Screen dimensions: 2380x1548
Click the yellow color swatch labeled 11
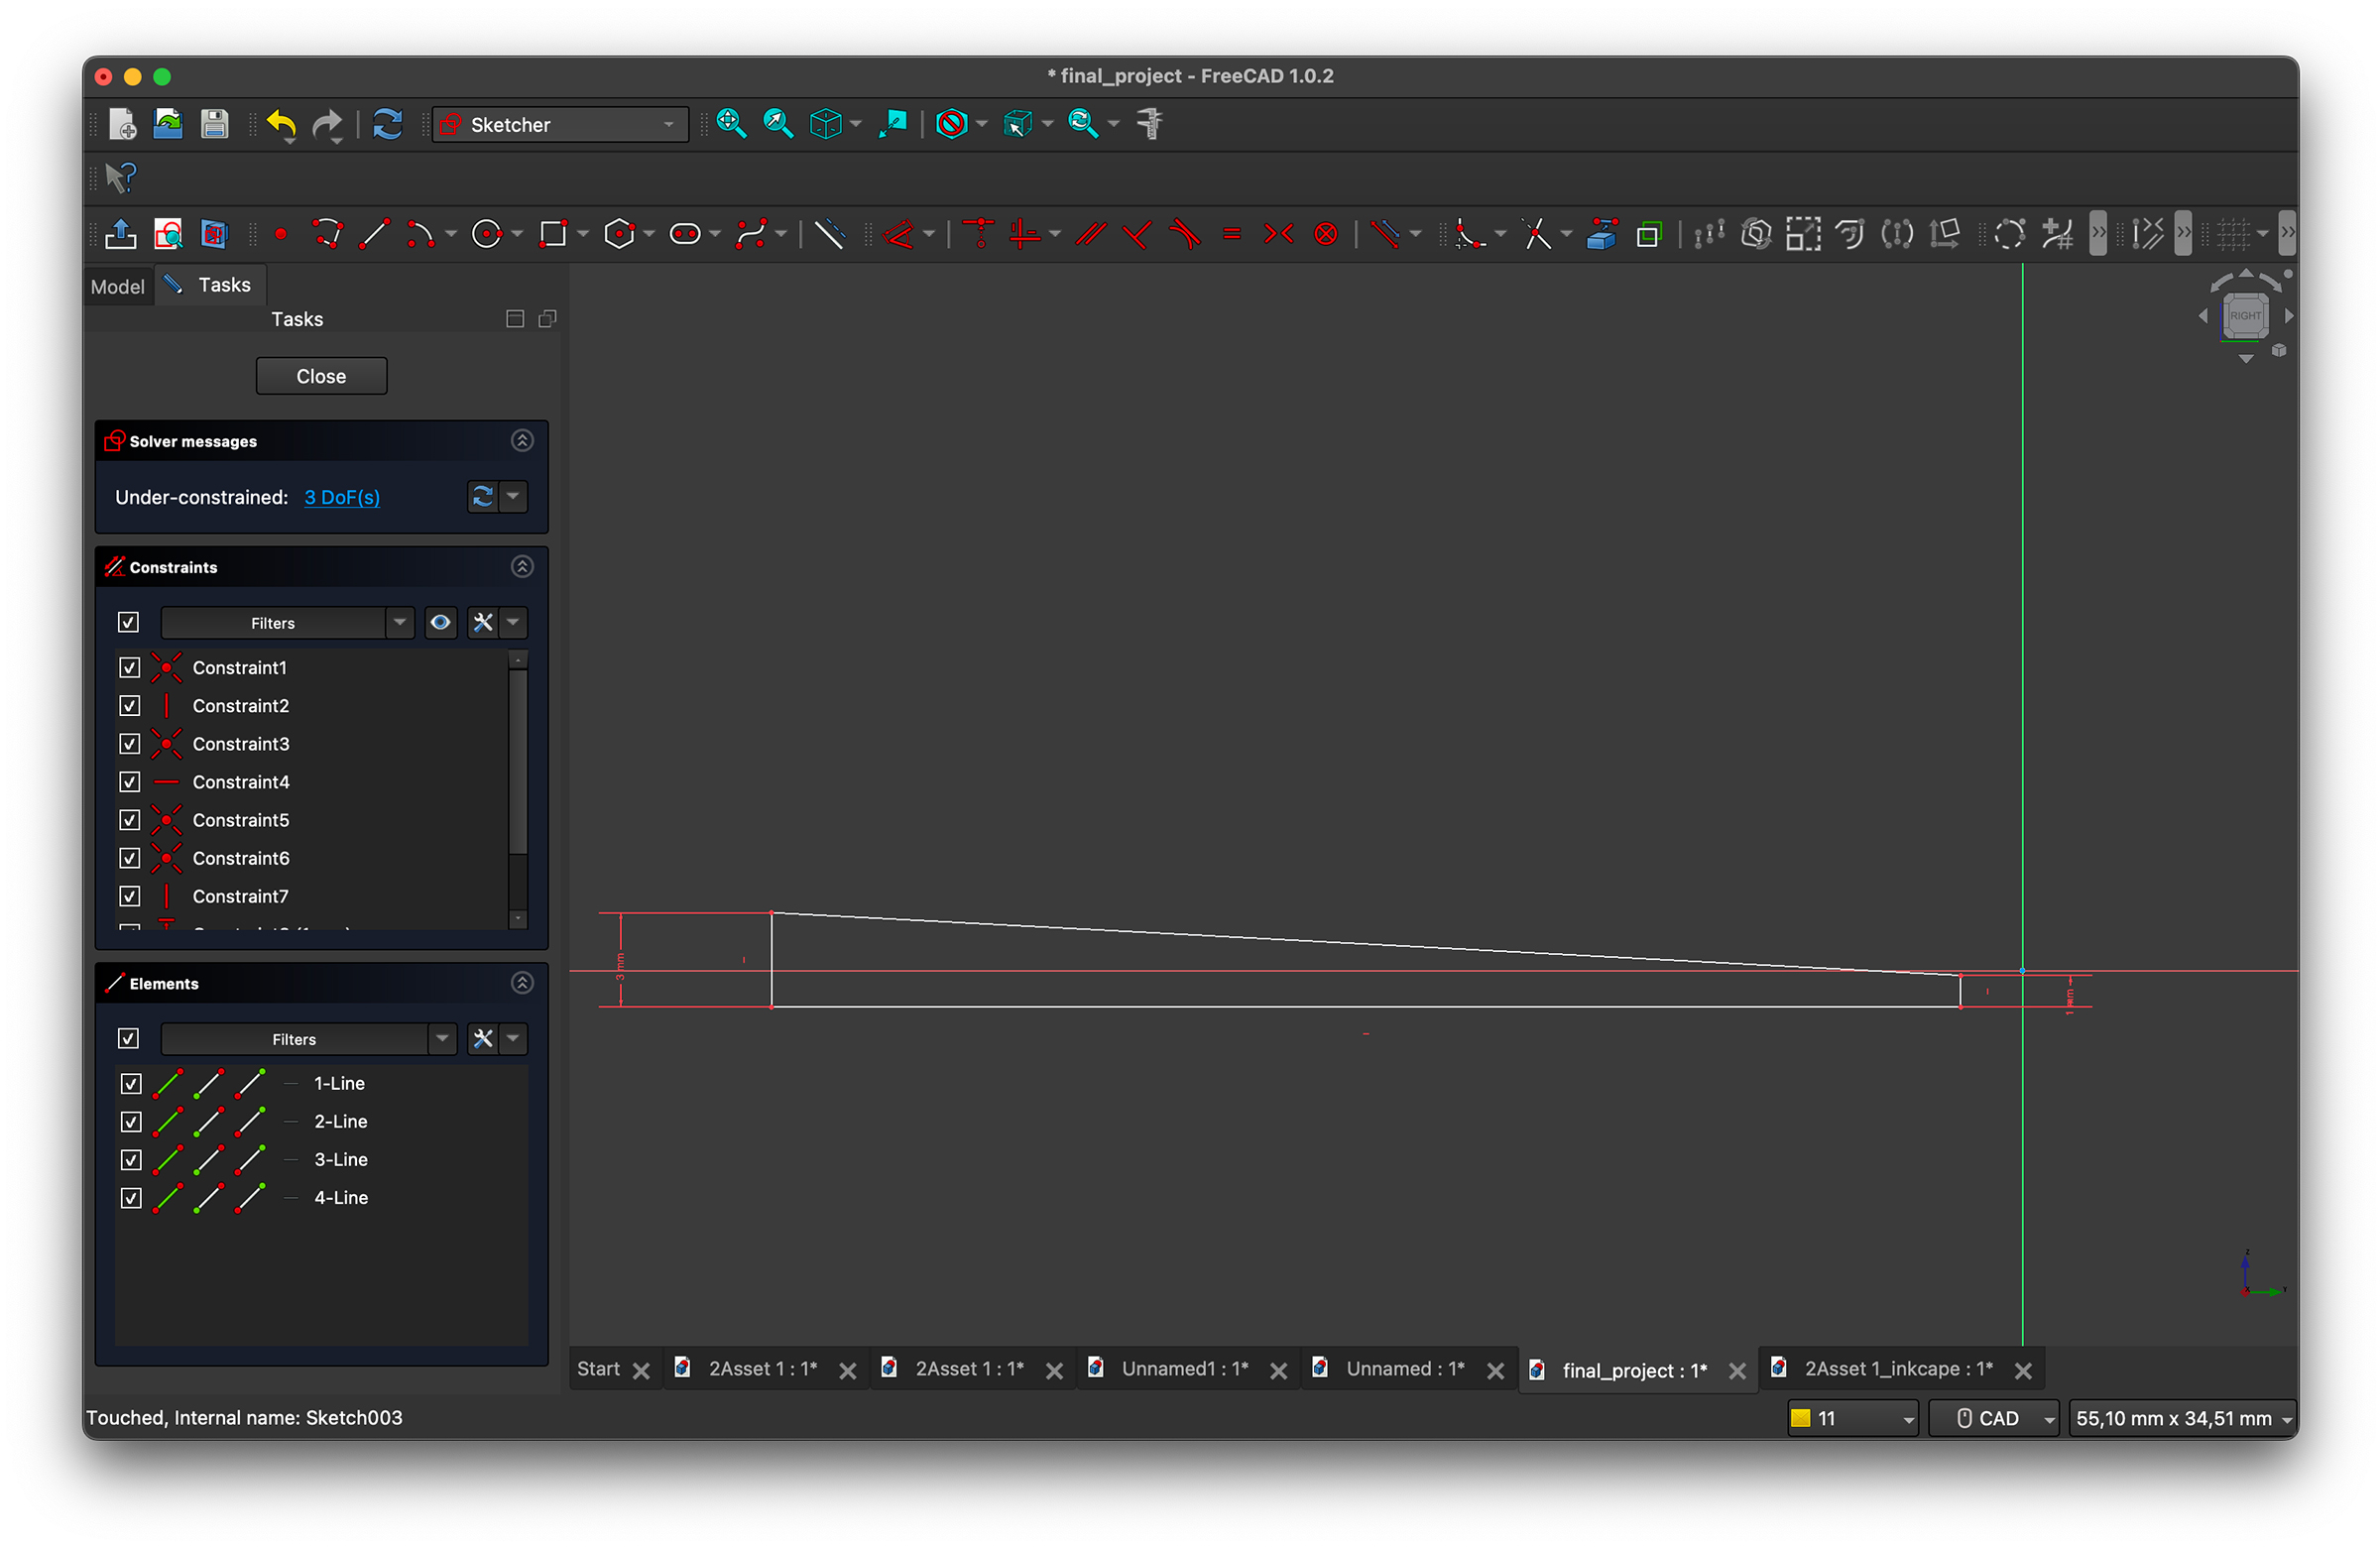pos(1800,1418)
